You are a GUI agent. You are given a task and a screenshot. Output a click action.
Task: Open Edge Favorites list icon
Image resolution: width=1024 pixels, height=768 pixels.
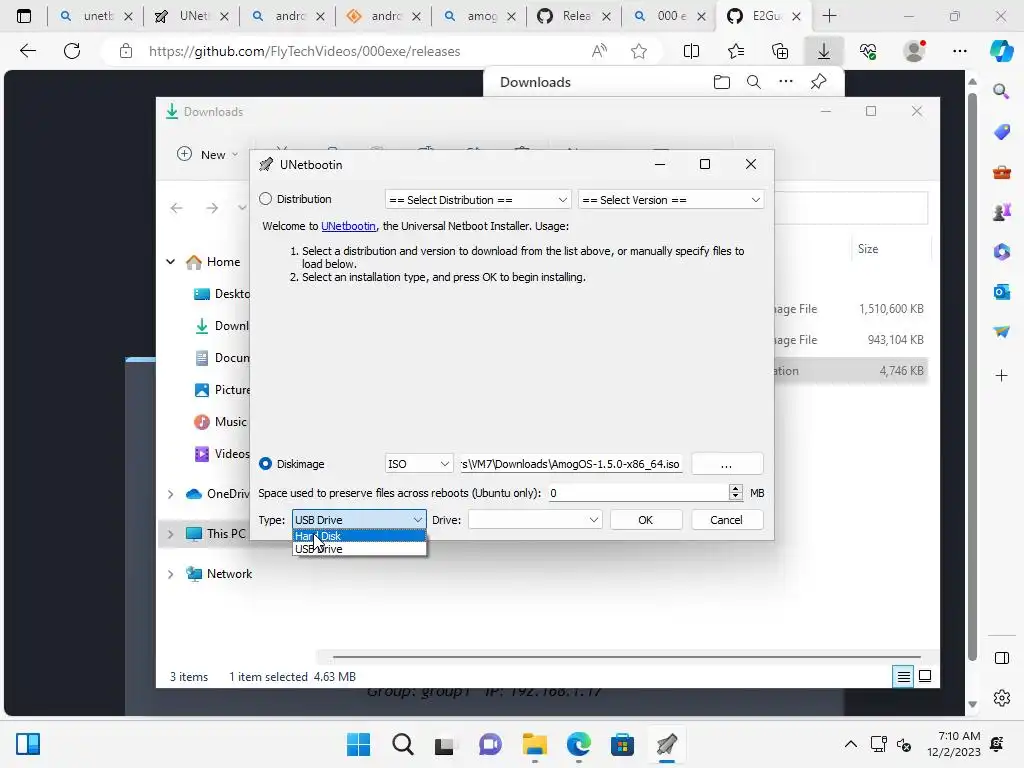tap(736, 51)
